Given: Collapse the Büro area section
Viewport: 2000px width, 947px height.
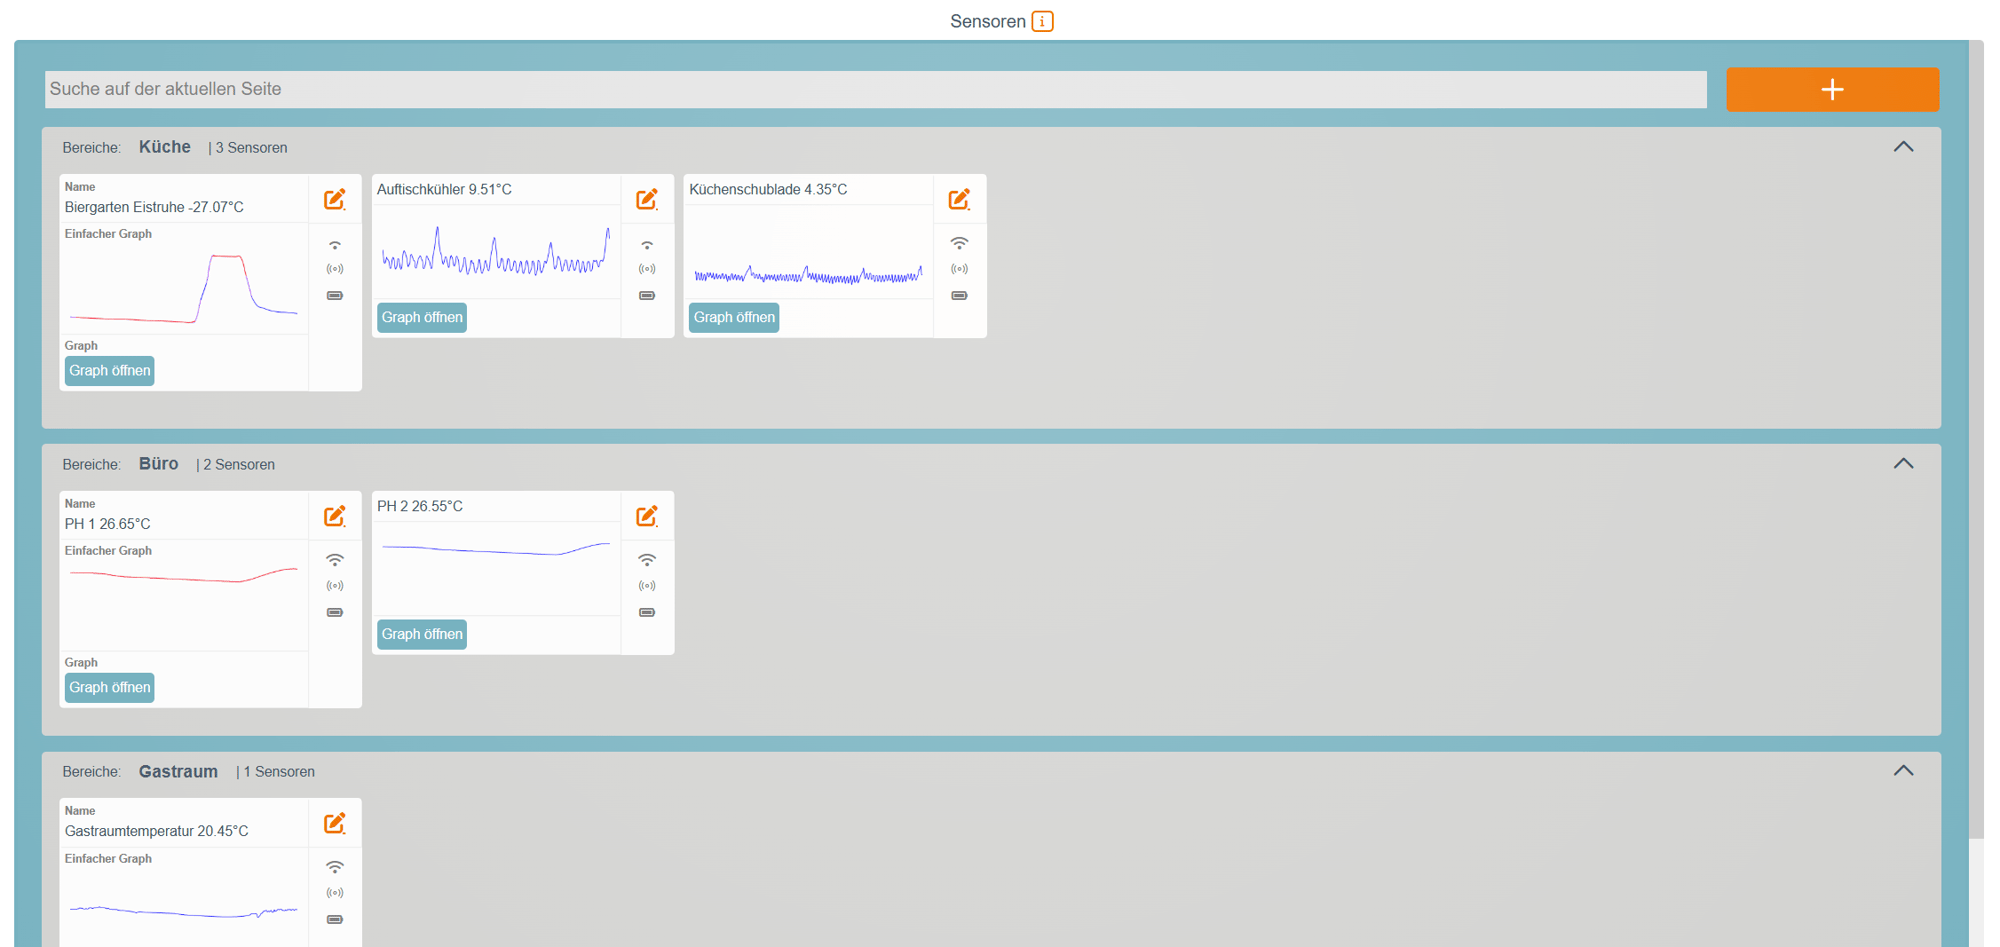Looking at the screenshot, I should 1903,464.
